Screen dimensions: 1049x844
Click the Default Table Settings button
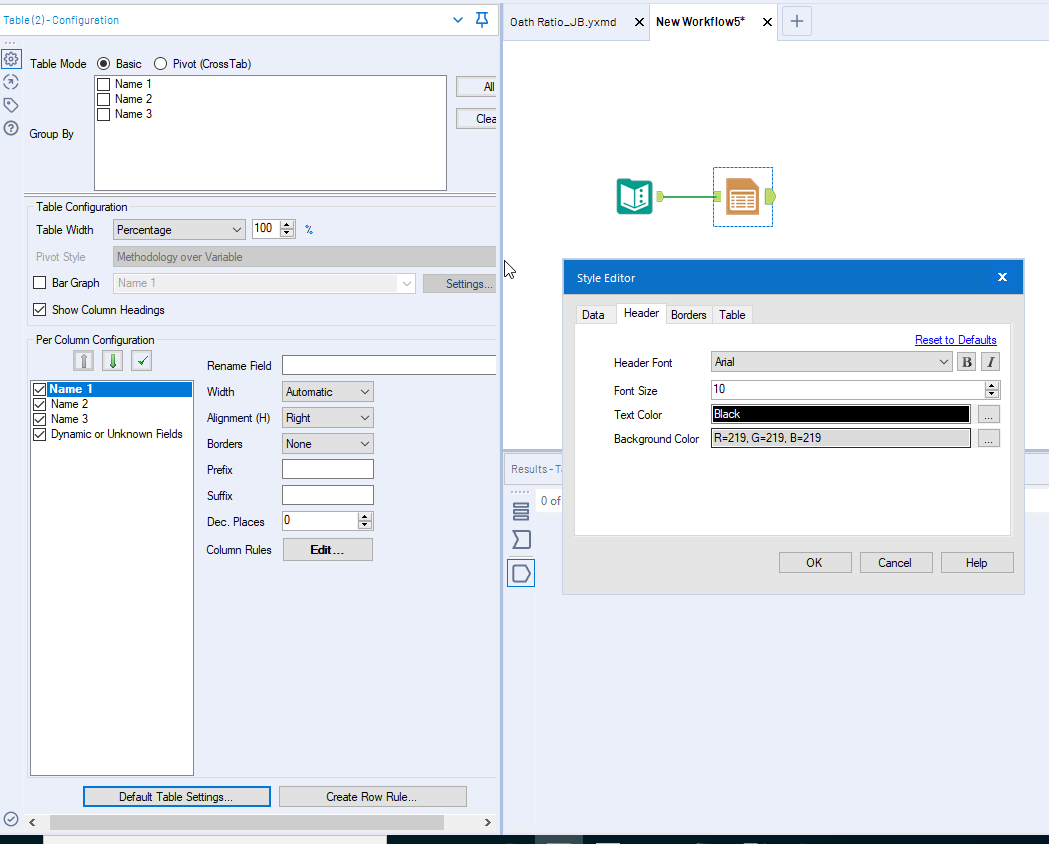coord(176,796)
